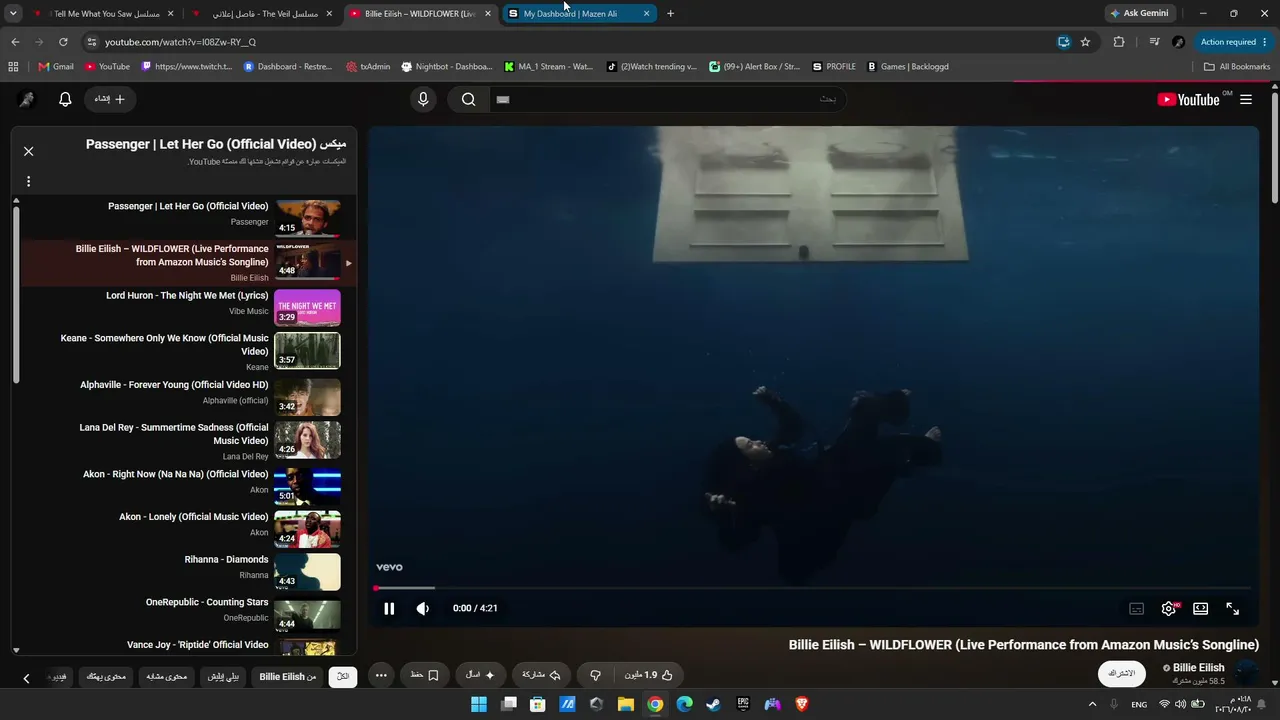Screen dimensions: 1280x720
Task: Show hidden system tray icons
Action: (x=1092, y=704)
